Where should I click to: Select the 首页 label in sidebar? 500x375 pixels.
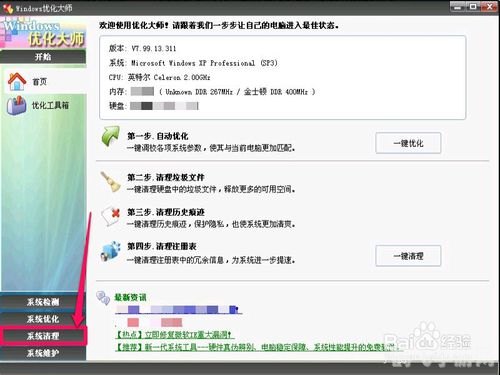(x=39, y=82)
